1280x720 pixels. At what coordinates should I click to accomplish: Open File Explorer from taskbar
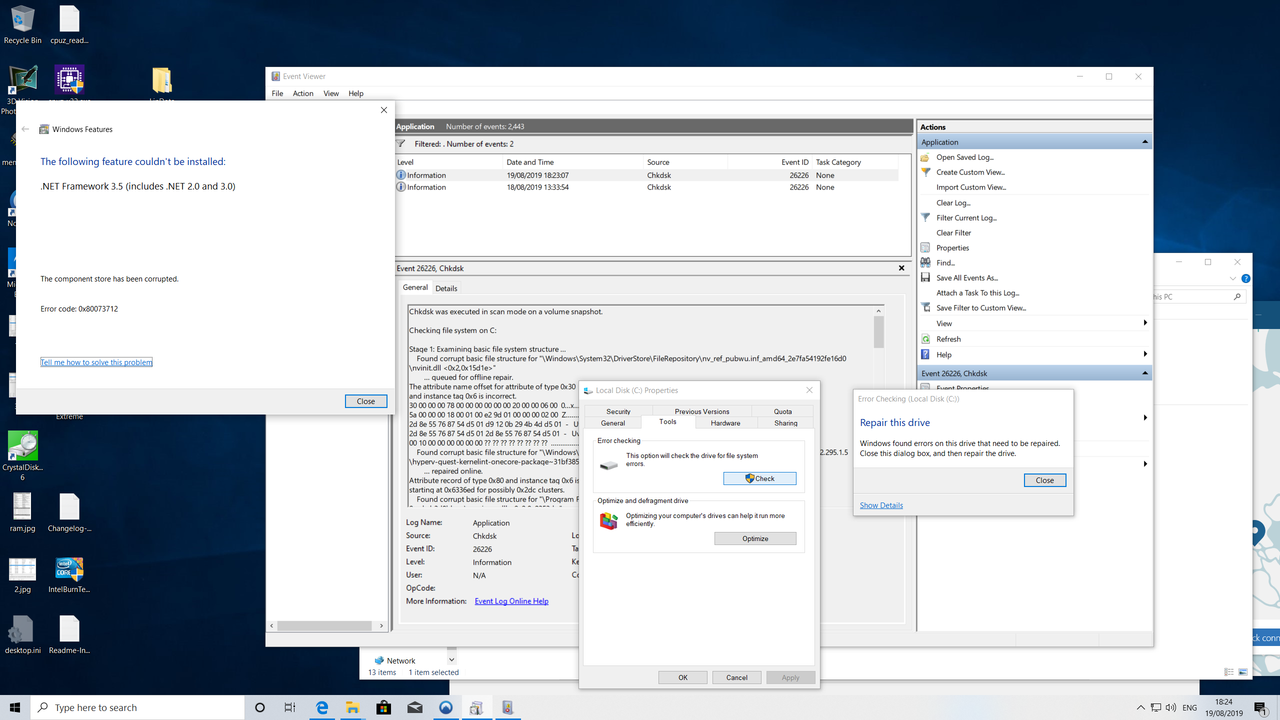[x=353, y=707]
